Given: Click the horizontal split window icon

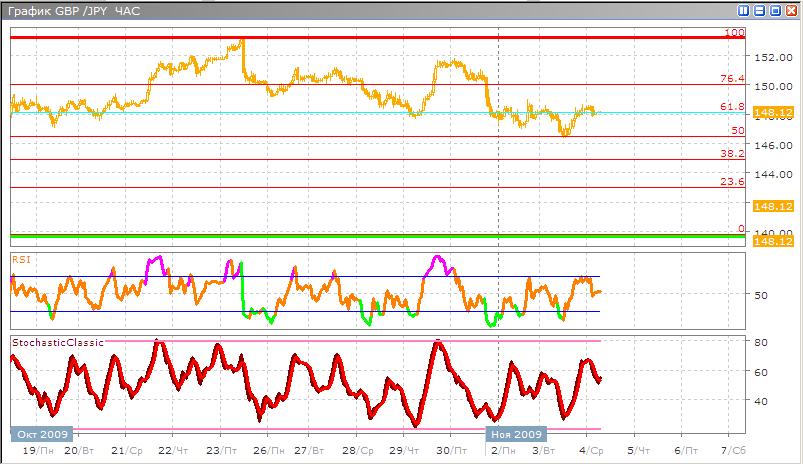Looking at the screenshot, I should [759, 11].
